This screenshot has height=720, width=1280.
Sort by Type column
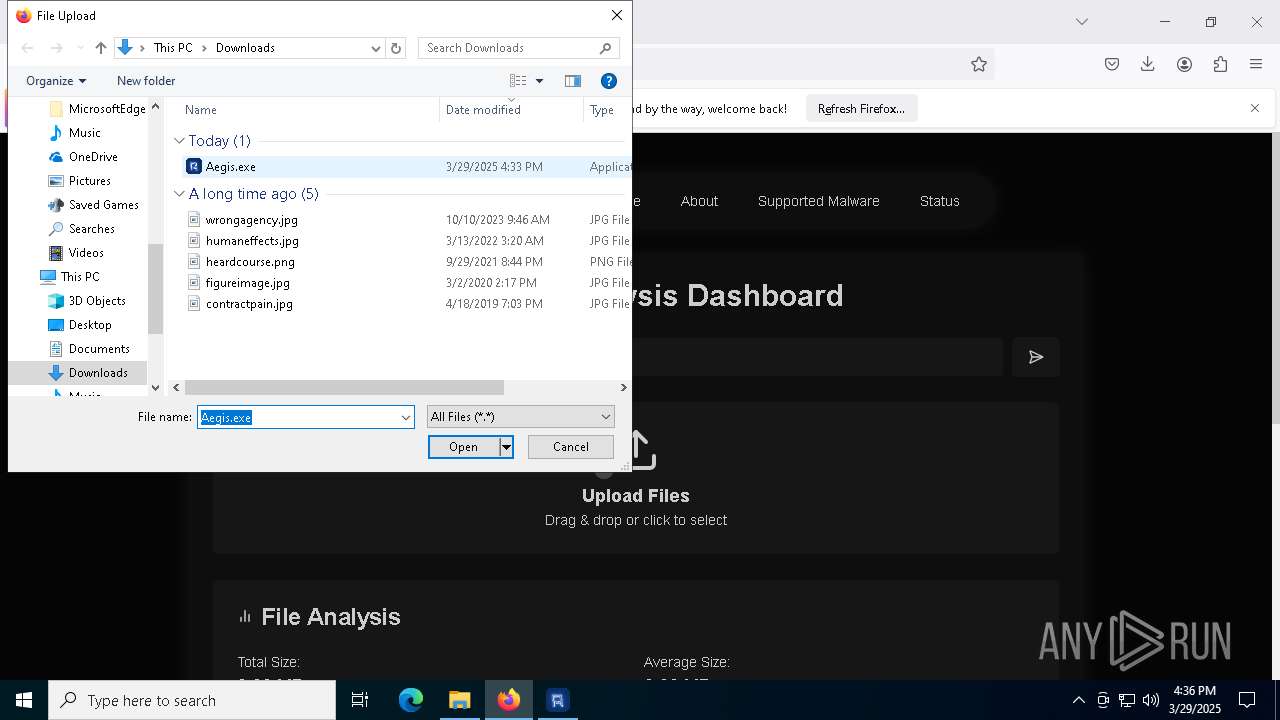click(602, 110)
